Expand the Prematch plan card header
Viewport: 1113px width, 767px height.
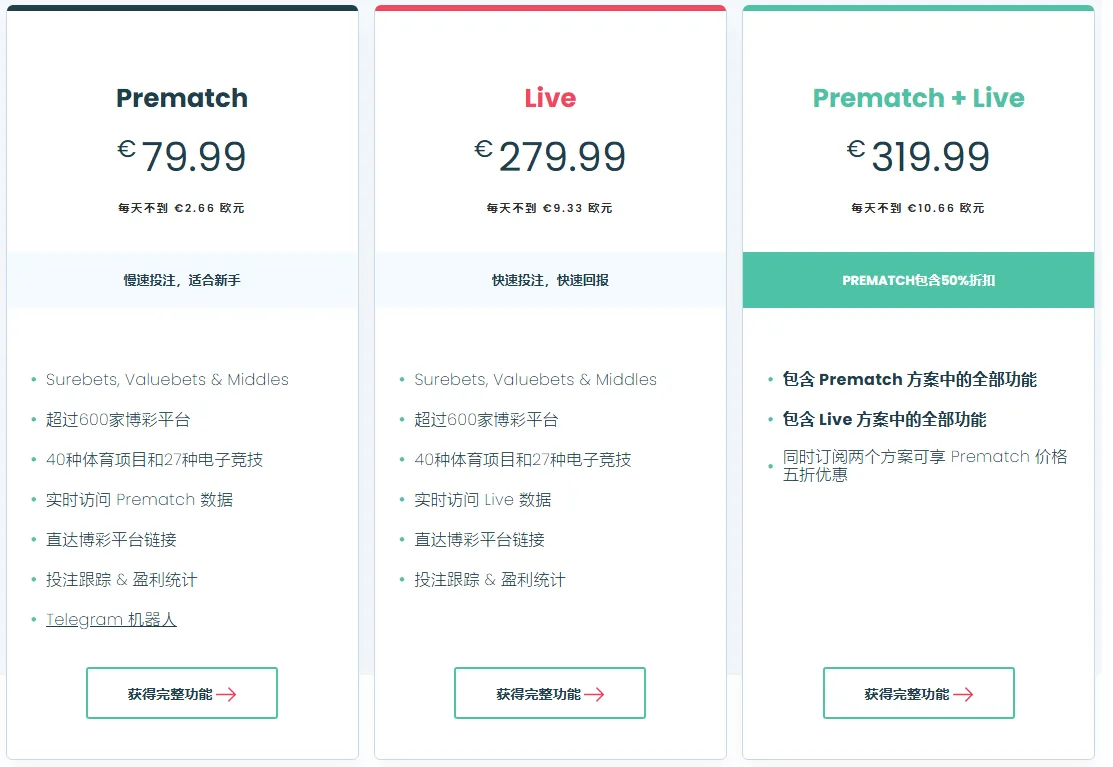click(182, 98)
